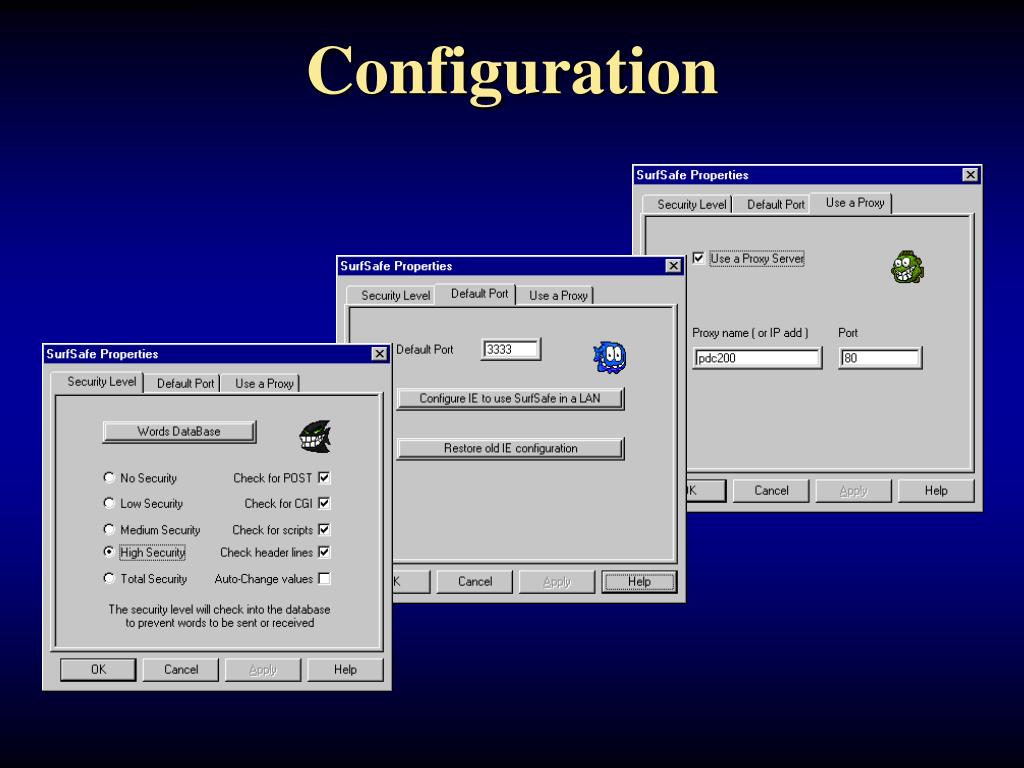Open the Security Level tab in front window

(x=97, y=381)
